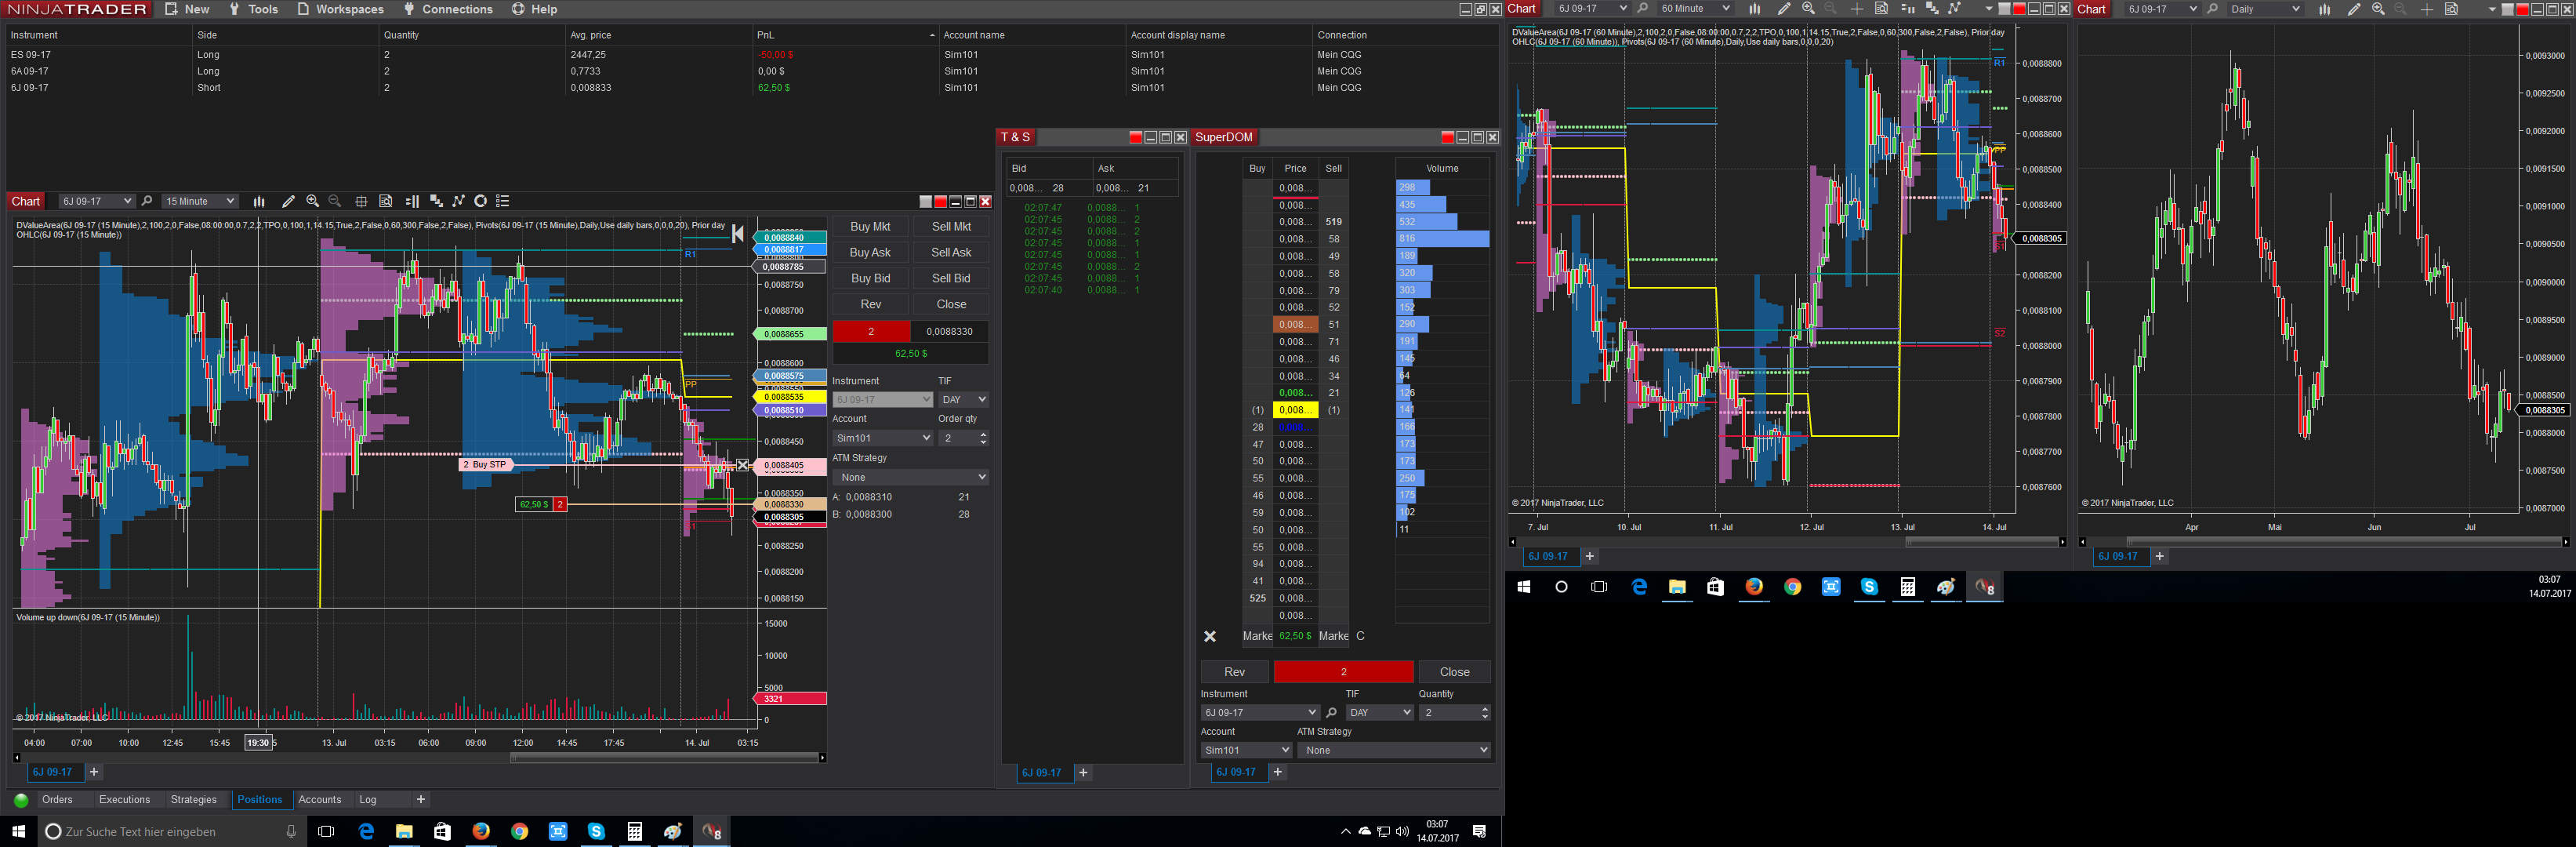Open the Tools menu
The image size is (2576, 847).
[x=253, y=9]
